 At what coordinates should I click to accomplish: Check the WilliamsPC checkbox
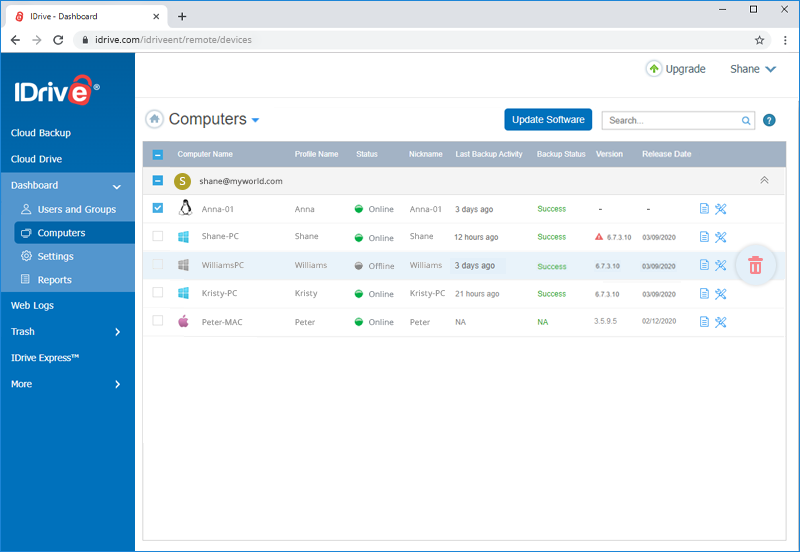point(158,264)
